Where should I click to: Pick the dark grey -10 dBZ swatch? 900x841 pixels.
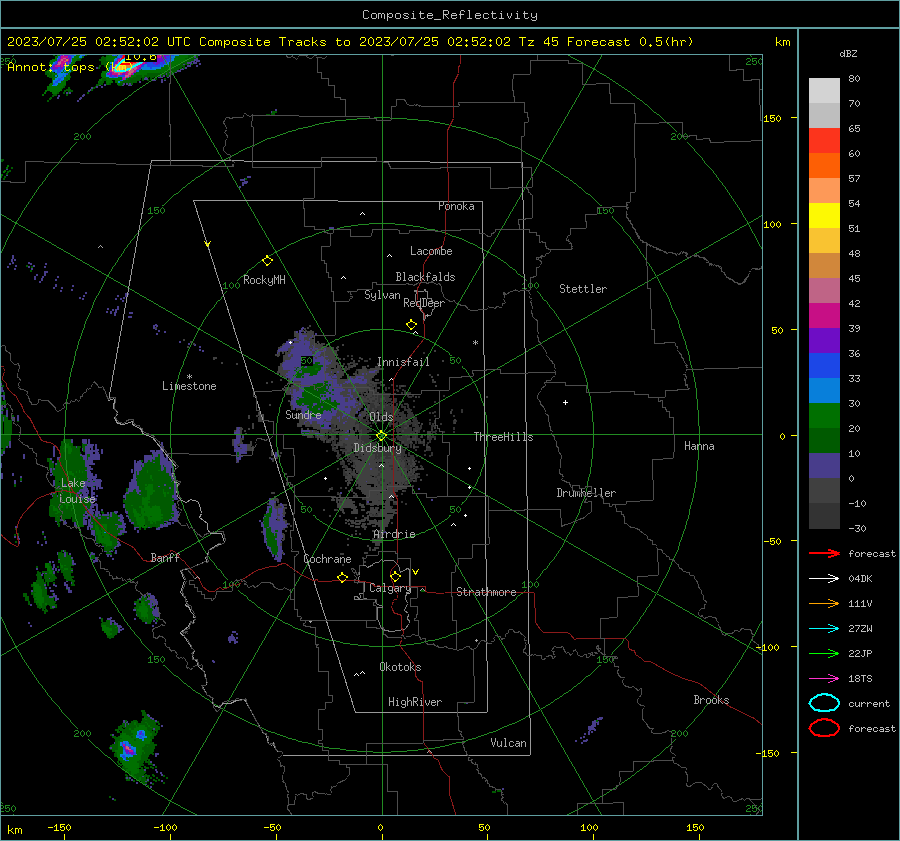point(824,516)
